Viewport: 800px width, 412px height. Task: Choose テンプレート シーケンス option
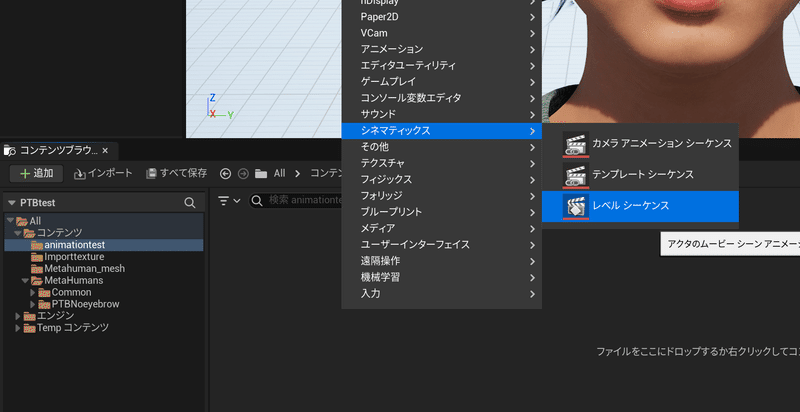(640, 175)
